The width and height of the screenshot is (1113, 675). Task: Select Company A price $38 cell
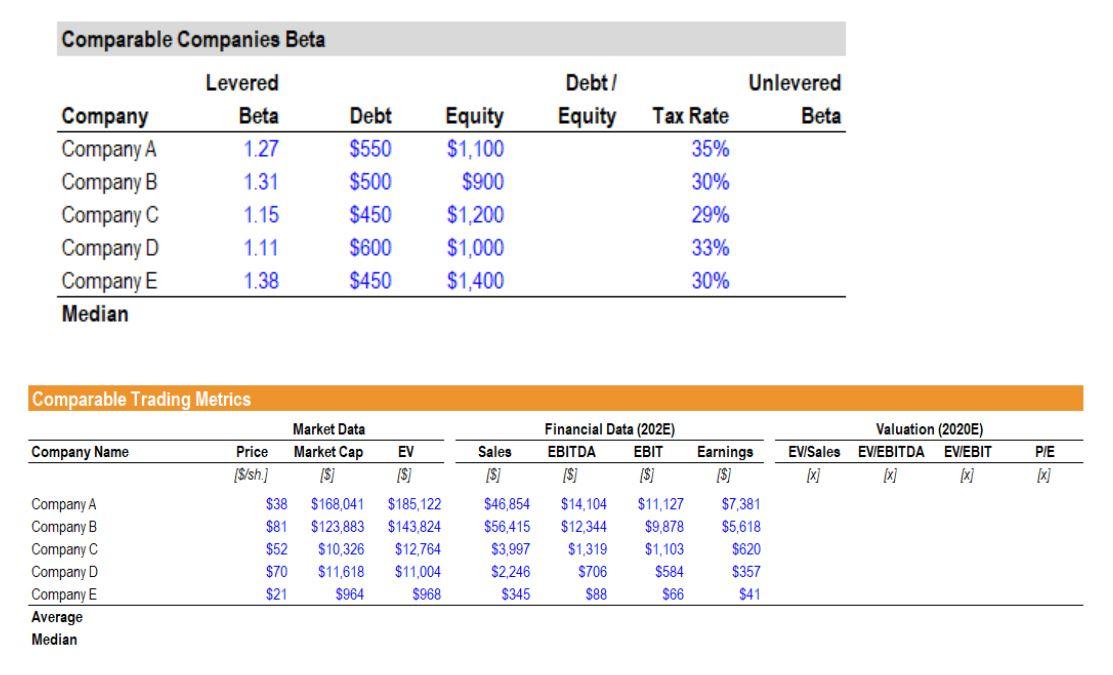[x=276, y=505]
